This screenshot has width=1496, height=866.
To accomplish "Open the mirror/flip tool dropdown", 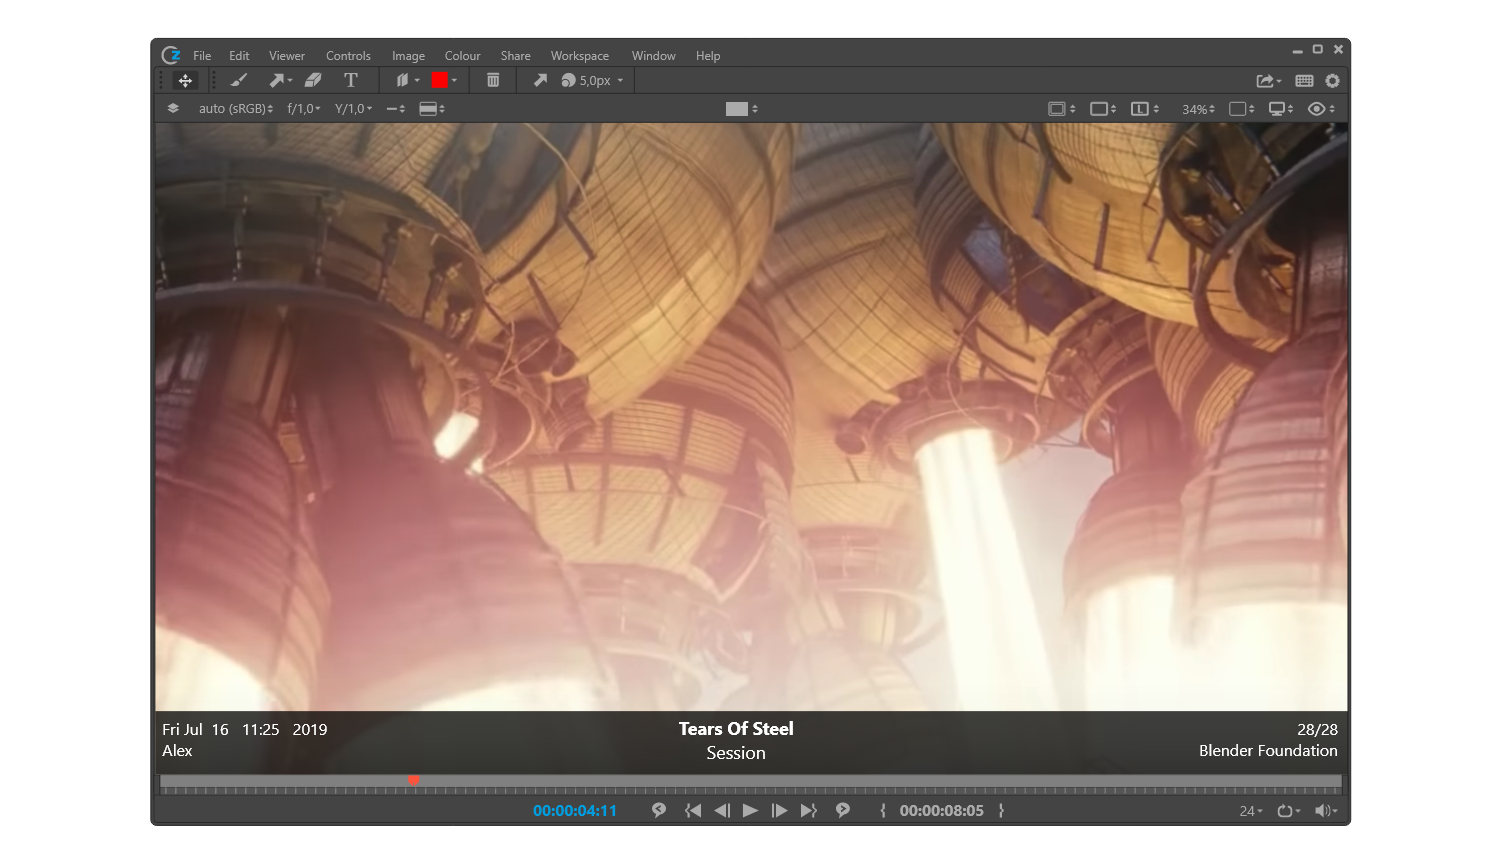I will click(x=407, y=80).
